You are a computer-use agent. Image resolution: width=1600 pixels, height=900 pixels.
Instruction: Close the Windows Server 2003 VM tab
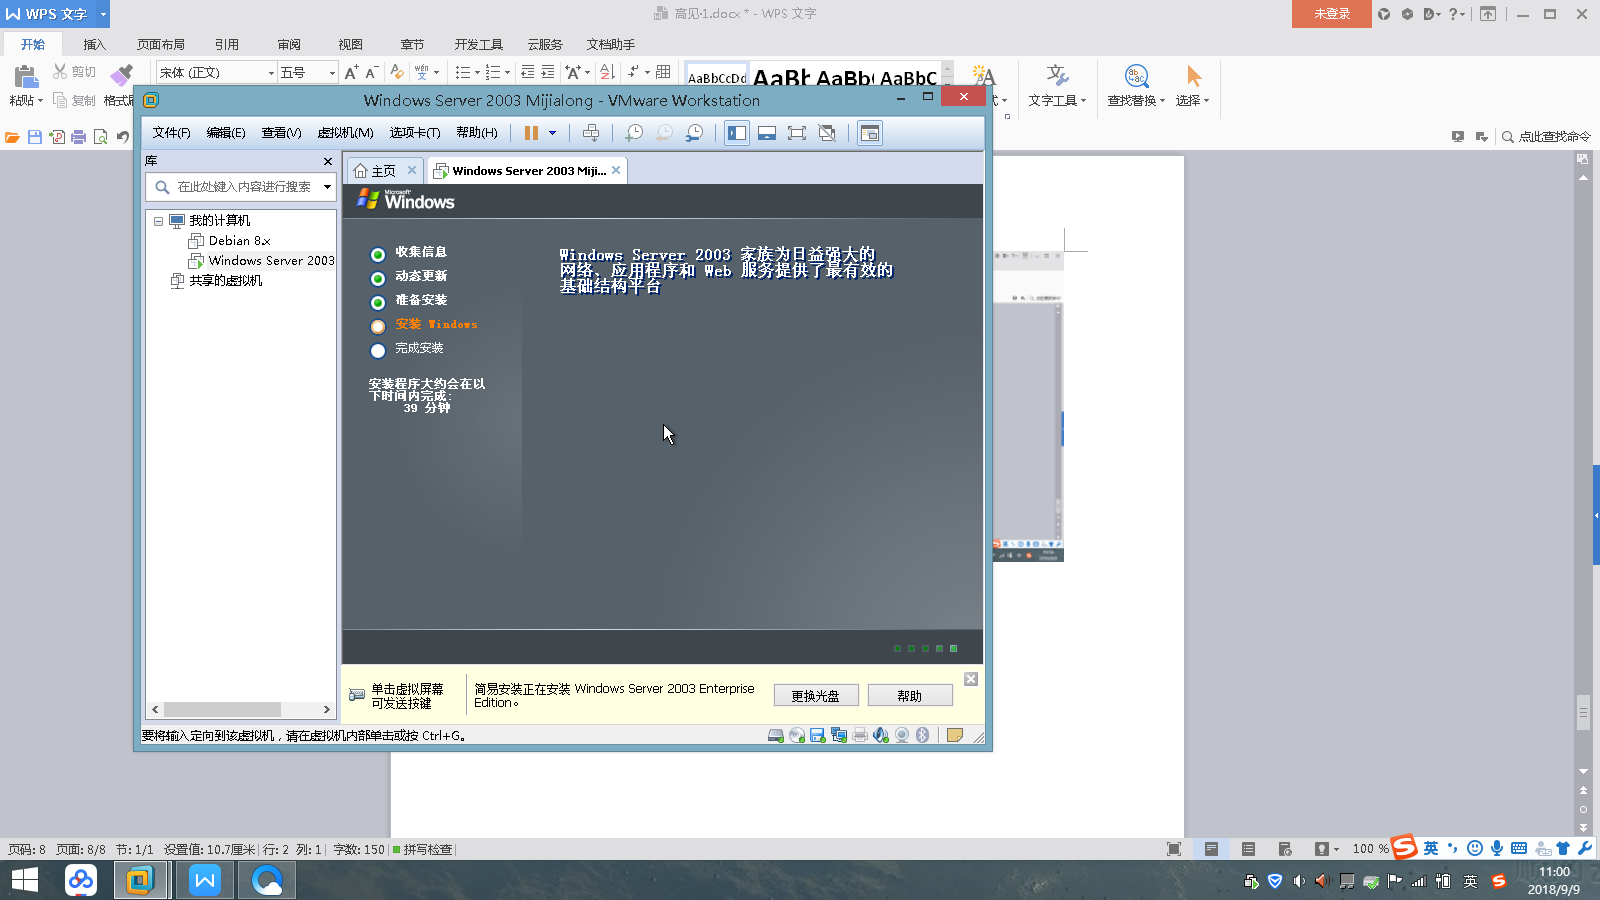point(616,170)
